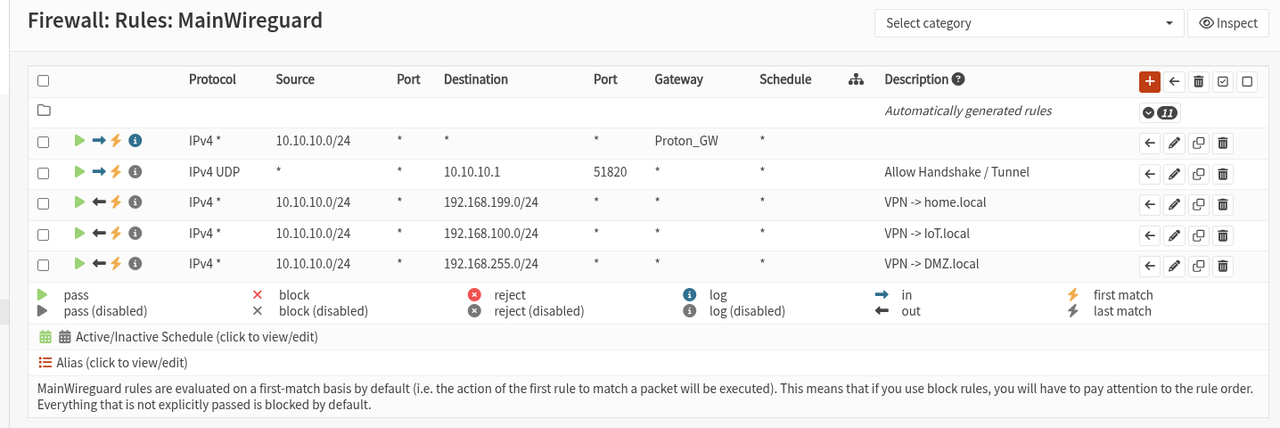Toggle the pass icon on Proton_GW rule

point(80,141)
